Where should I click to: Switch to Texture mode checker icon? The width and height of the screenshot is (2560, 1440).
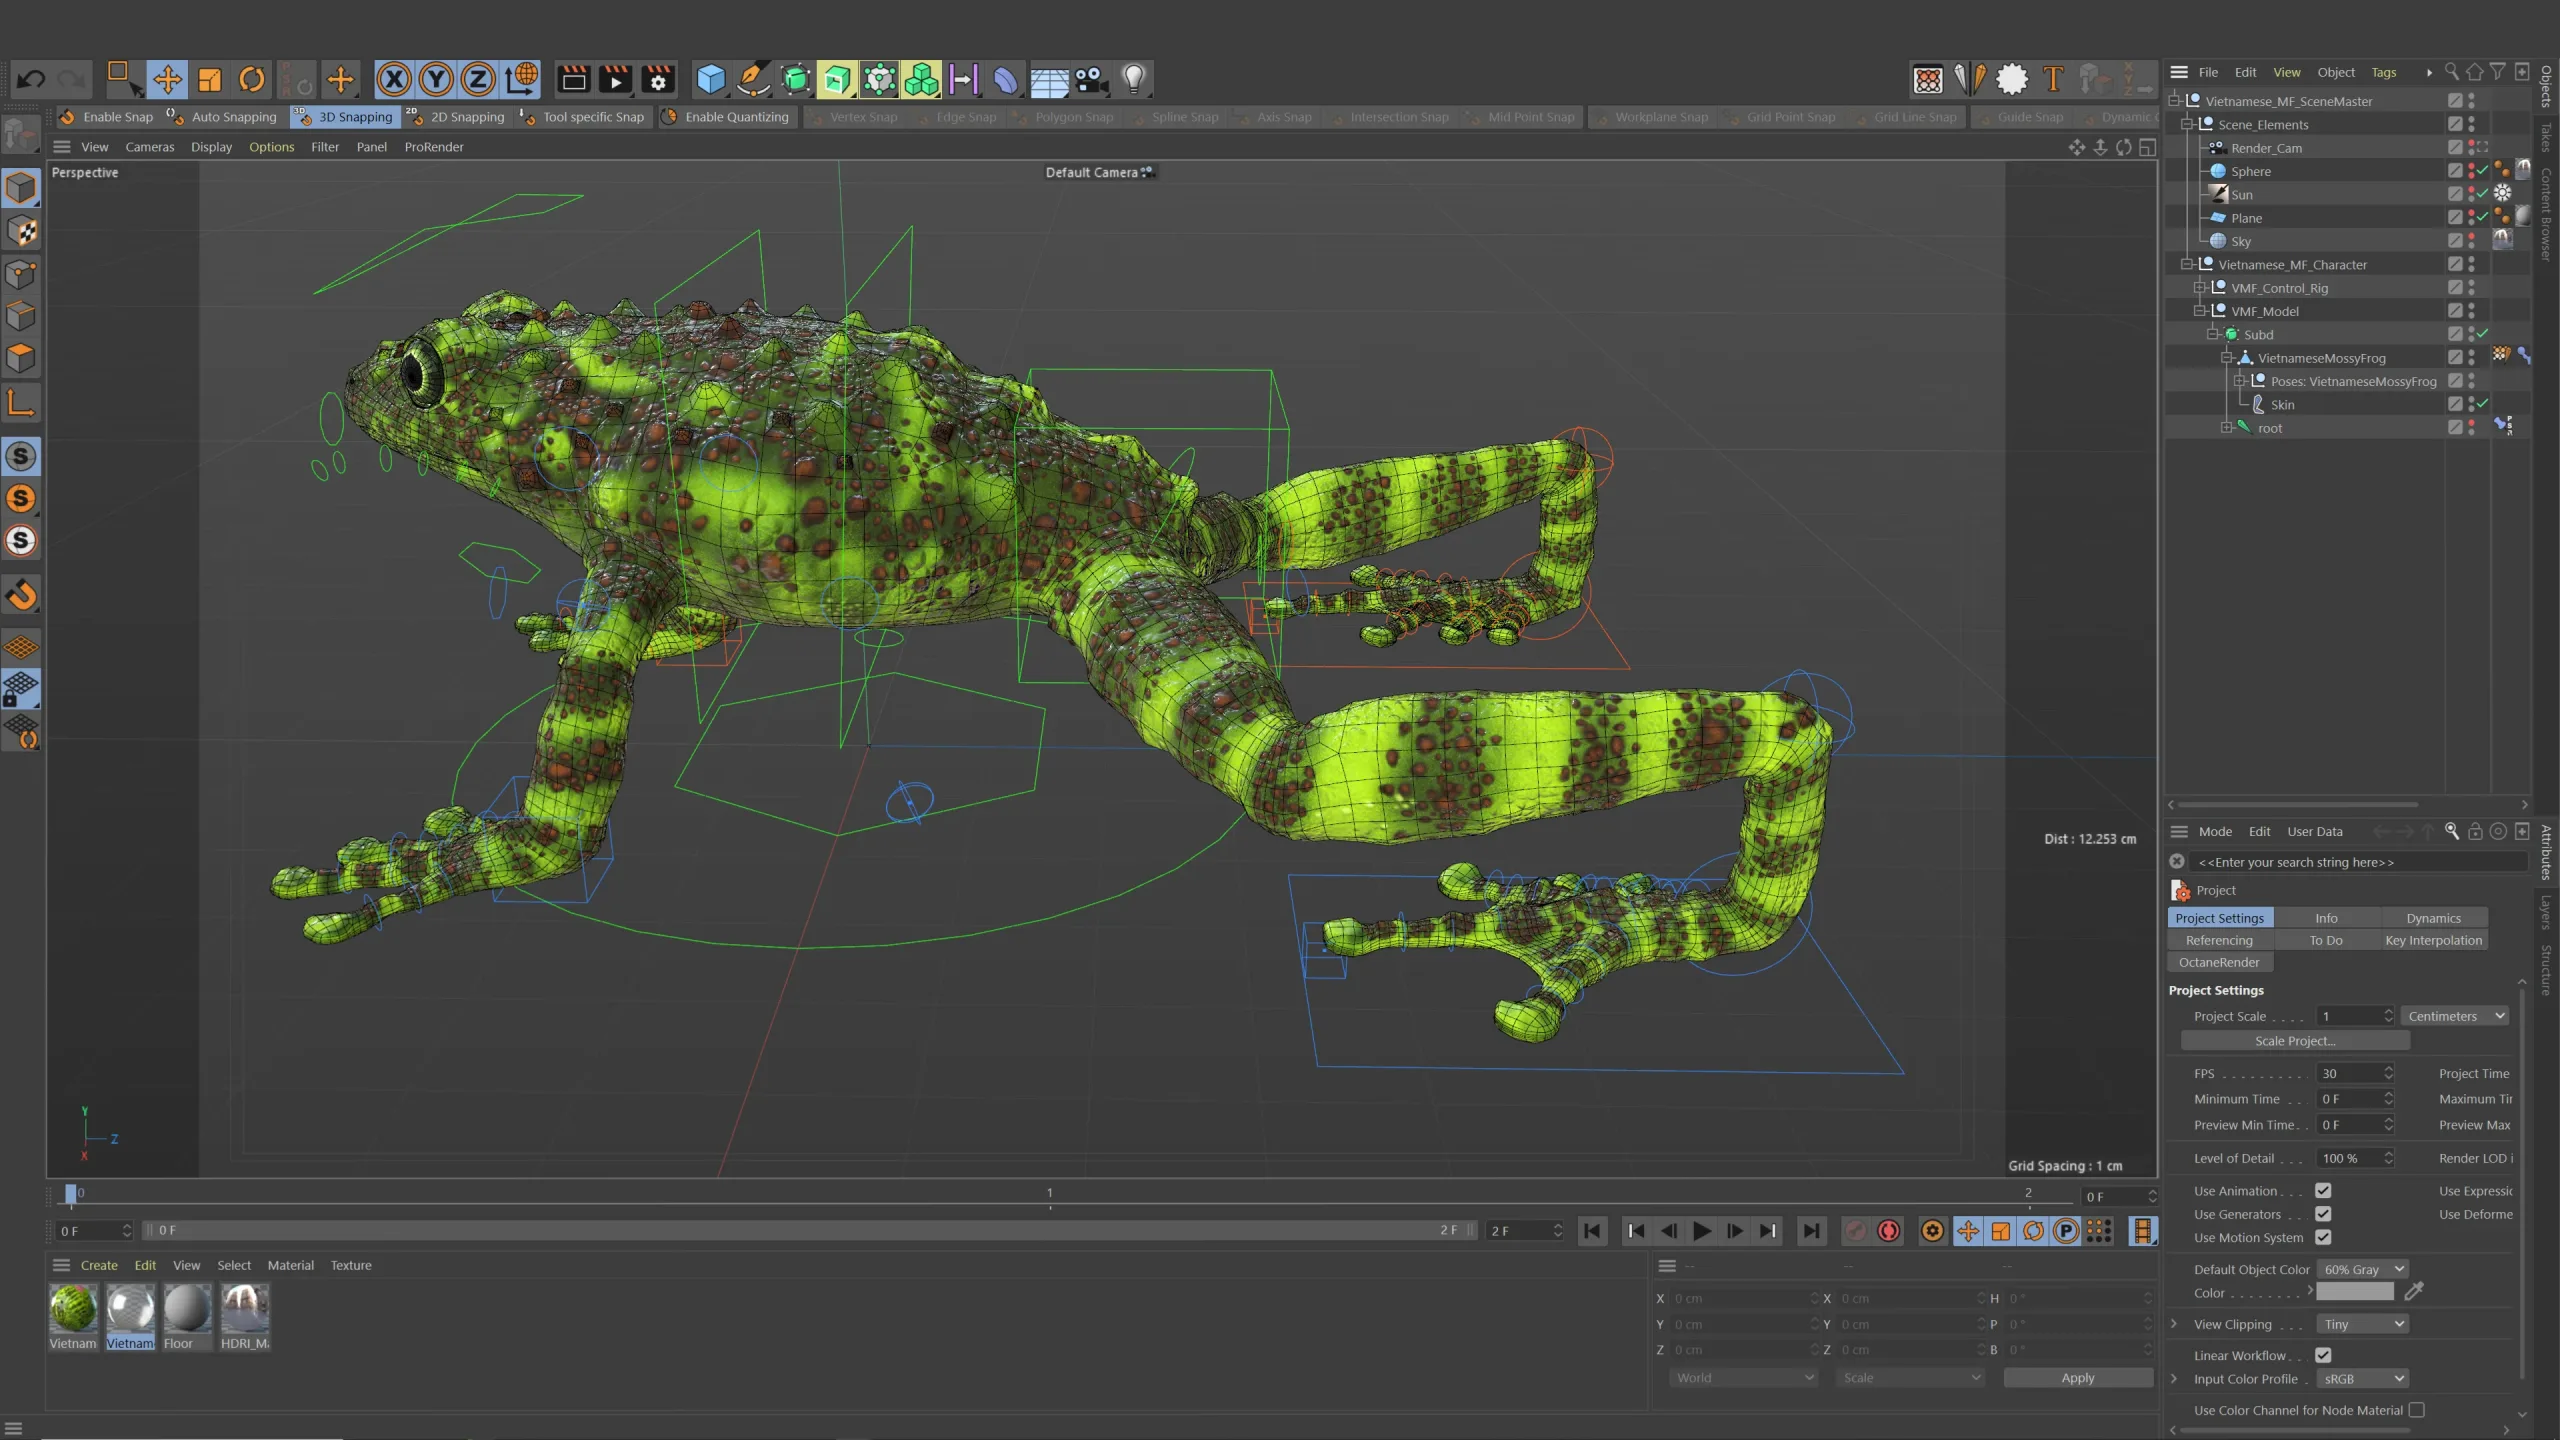click(x=21, y=231)
